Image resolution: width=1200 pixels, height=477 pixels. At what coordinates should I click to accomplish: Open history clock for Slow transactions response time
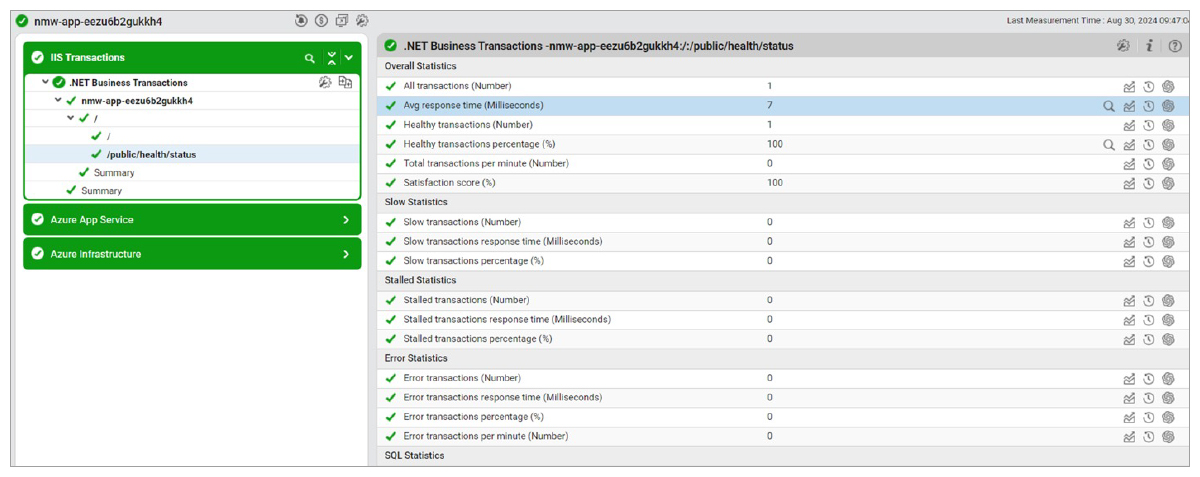point(1149,242)
